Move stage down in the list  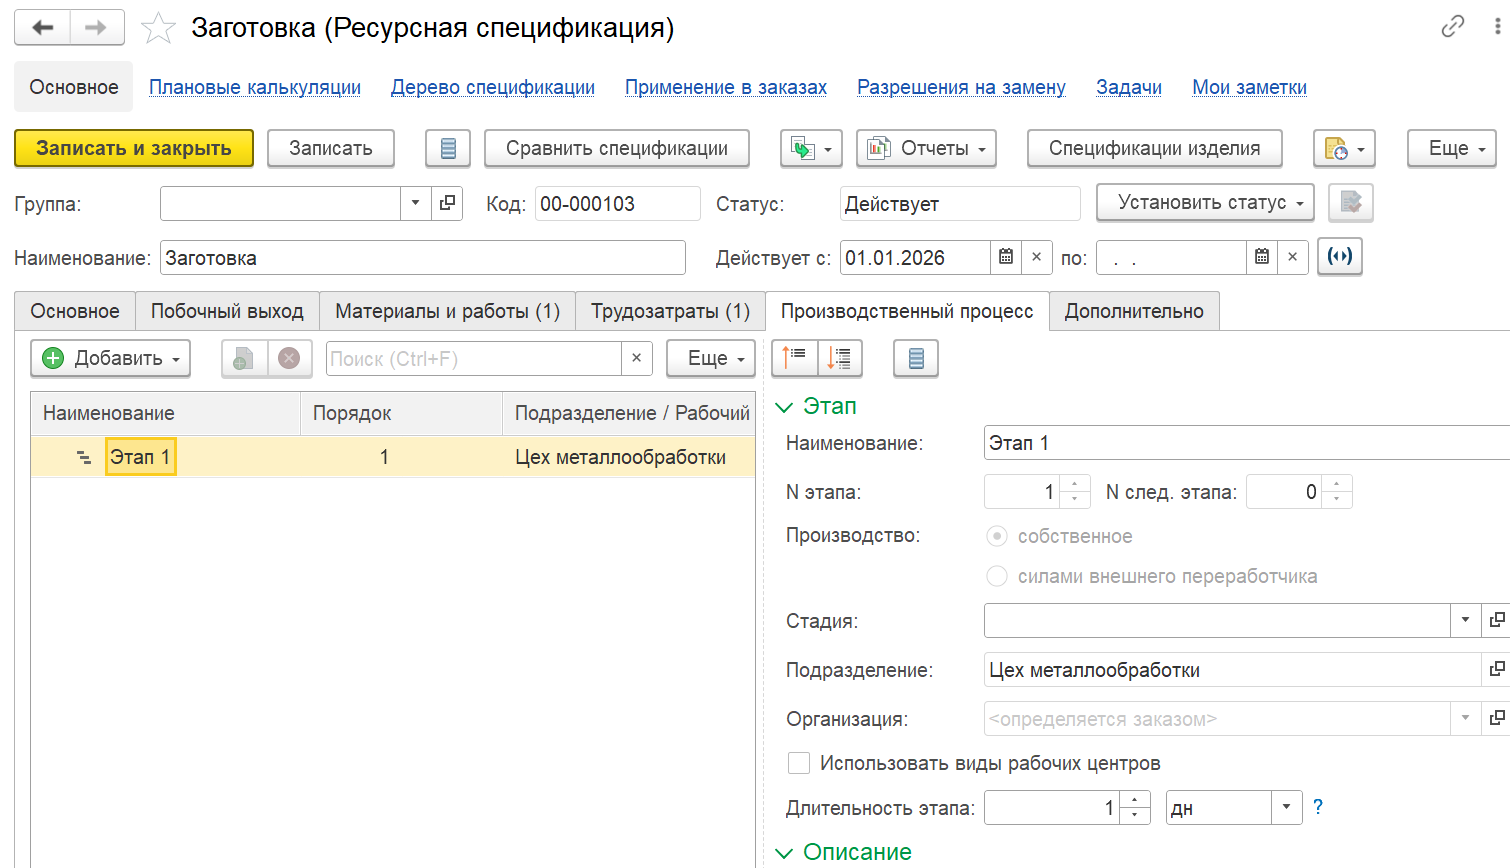(x=840, y=357)
